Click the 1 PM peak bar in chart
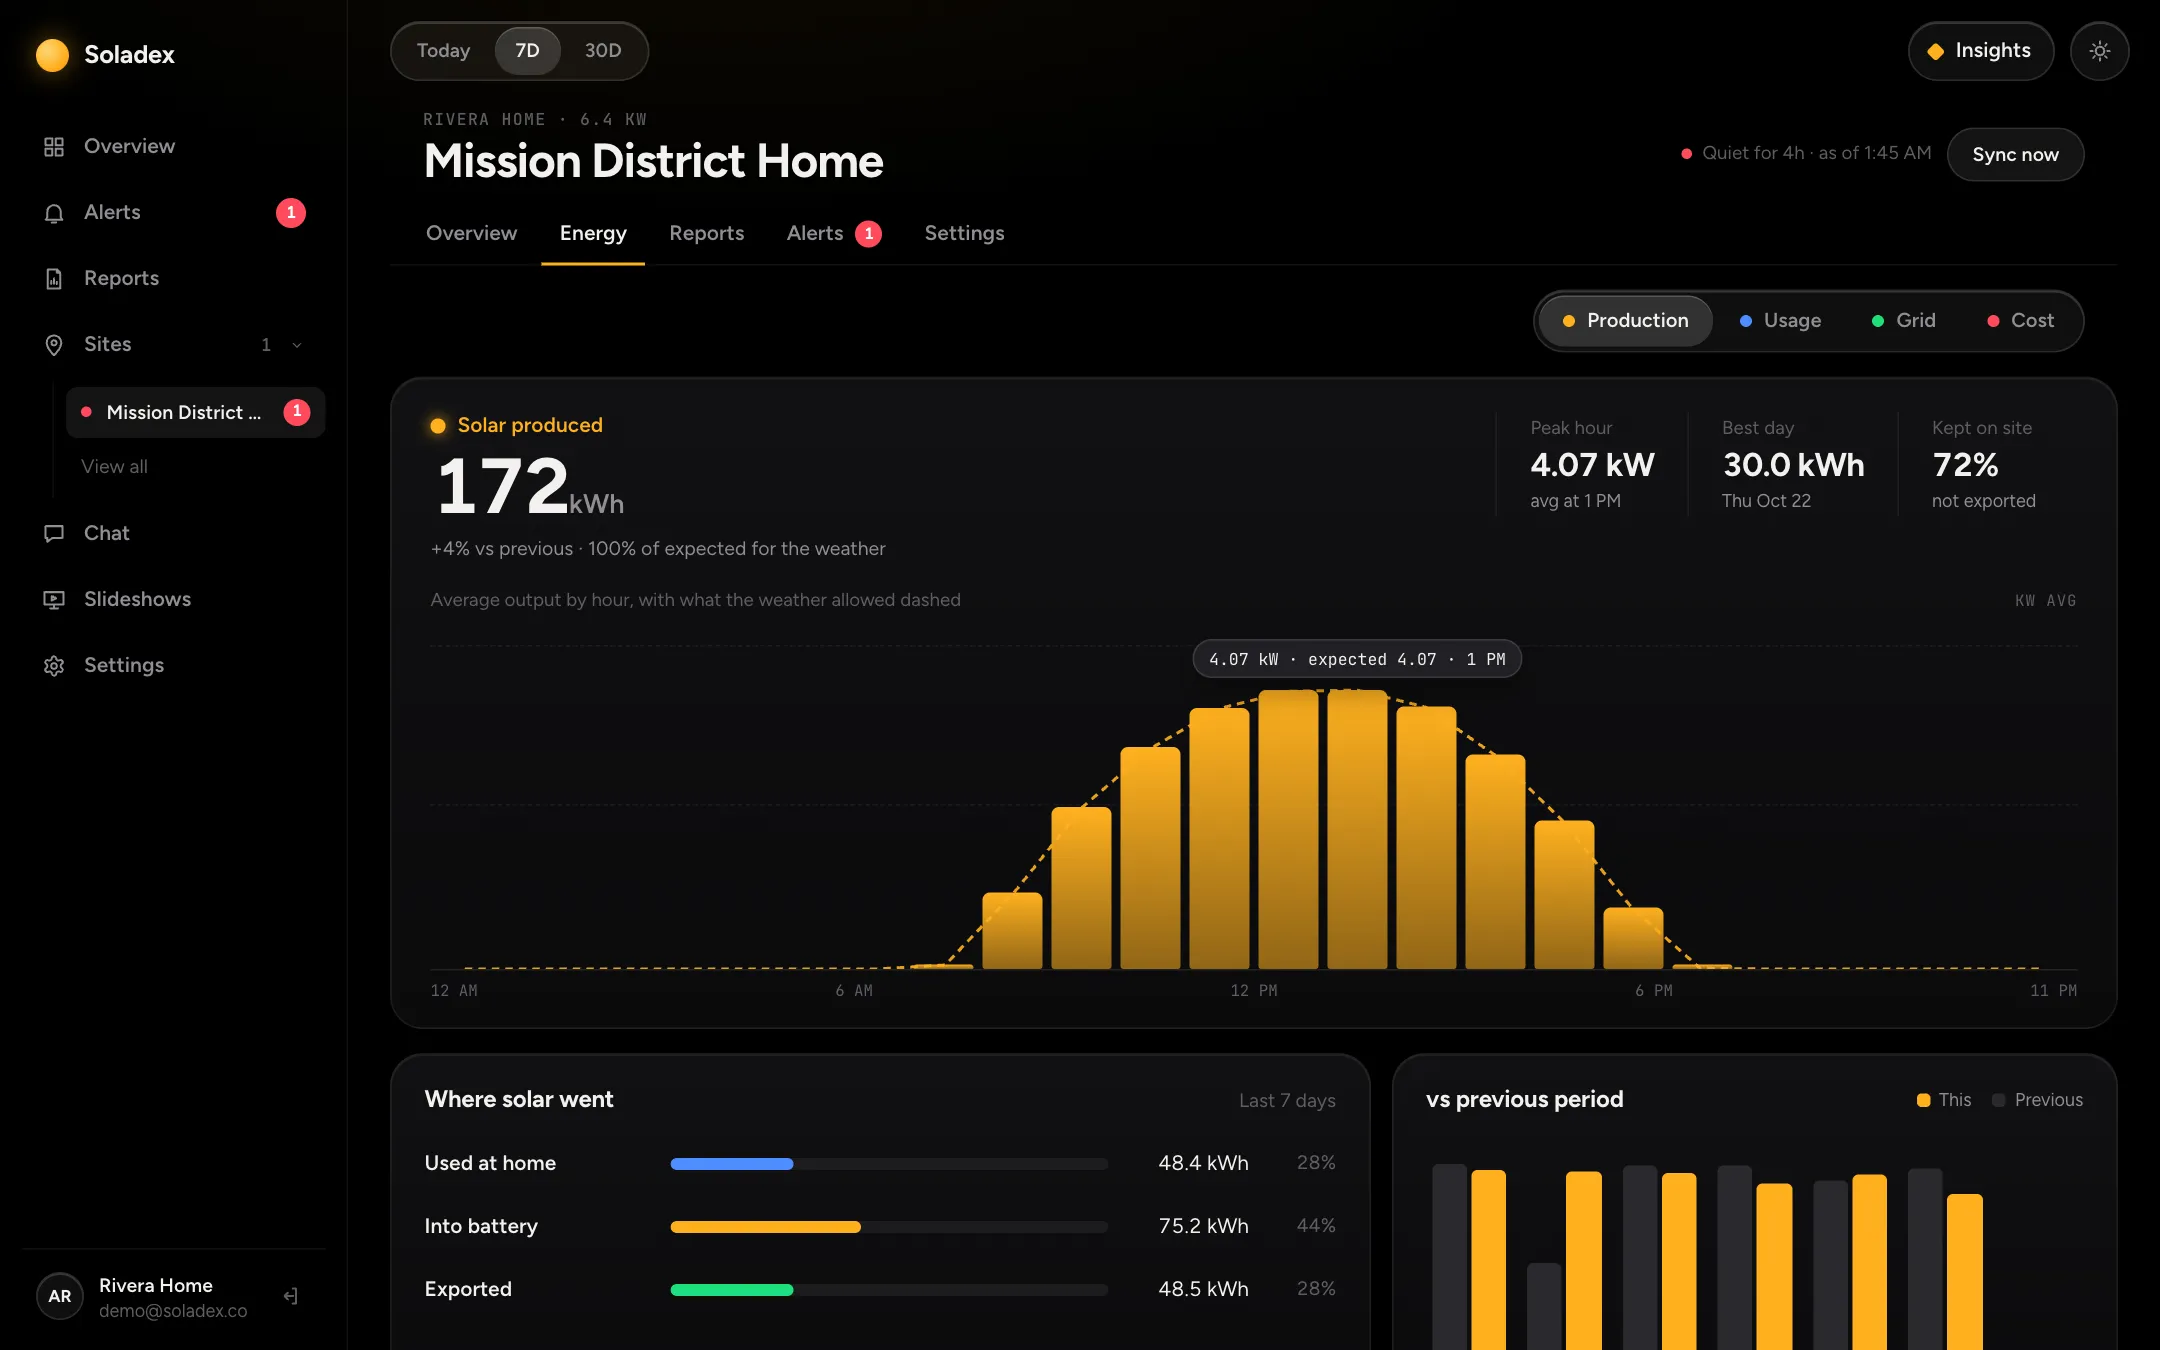This screenshot has height=1350, width=2160. (1357, 829)
